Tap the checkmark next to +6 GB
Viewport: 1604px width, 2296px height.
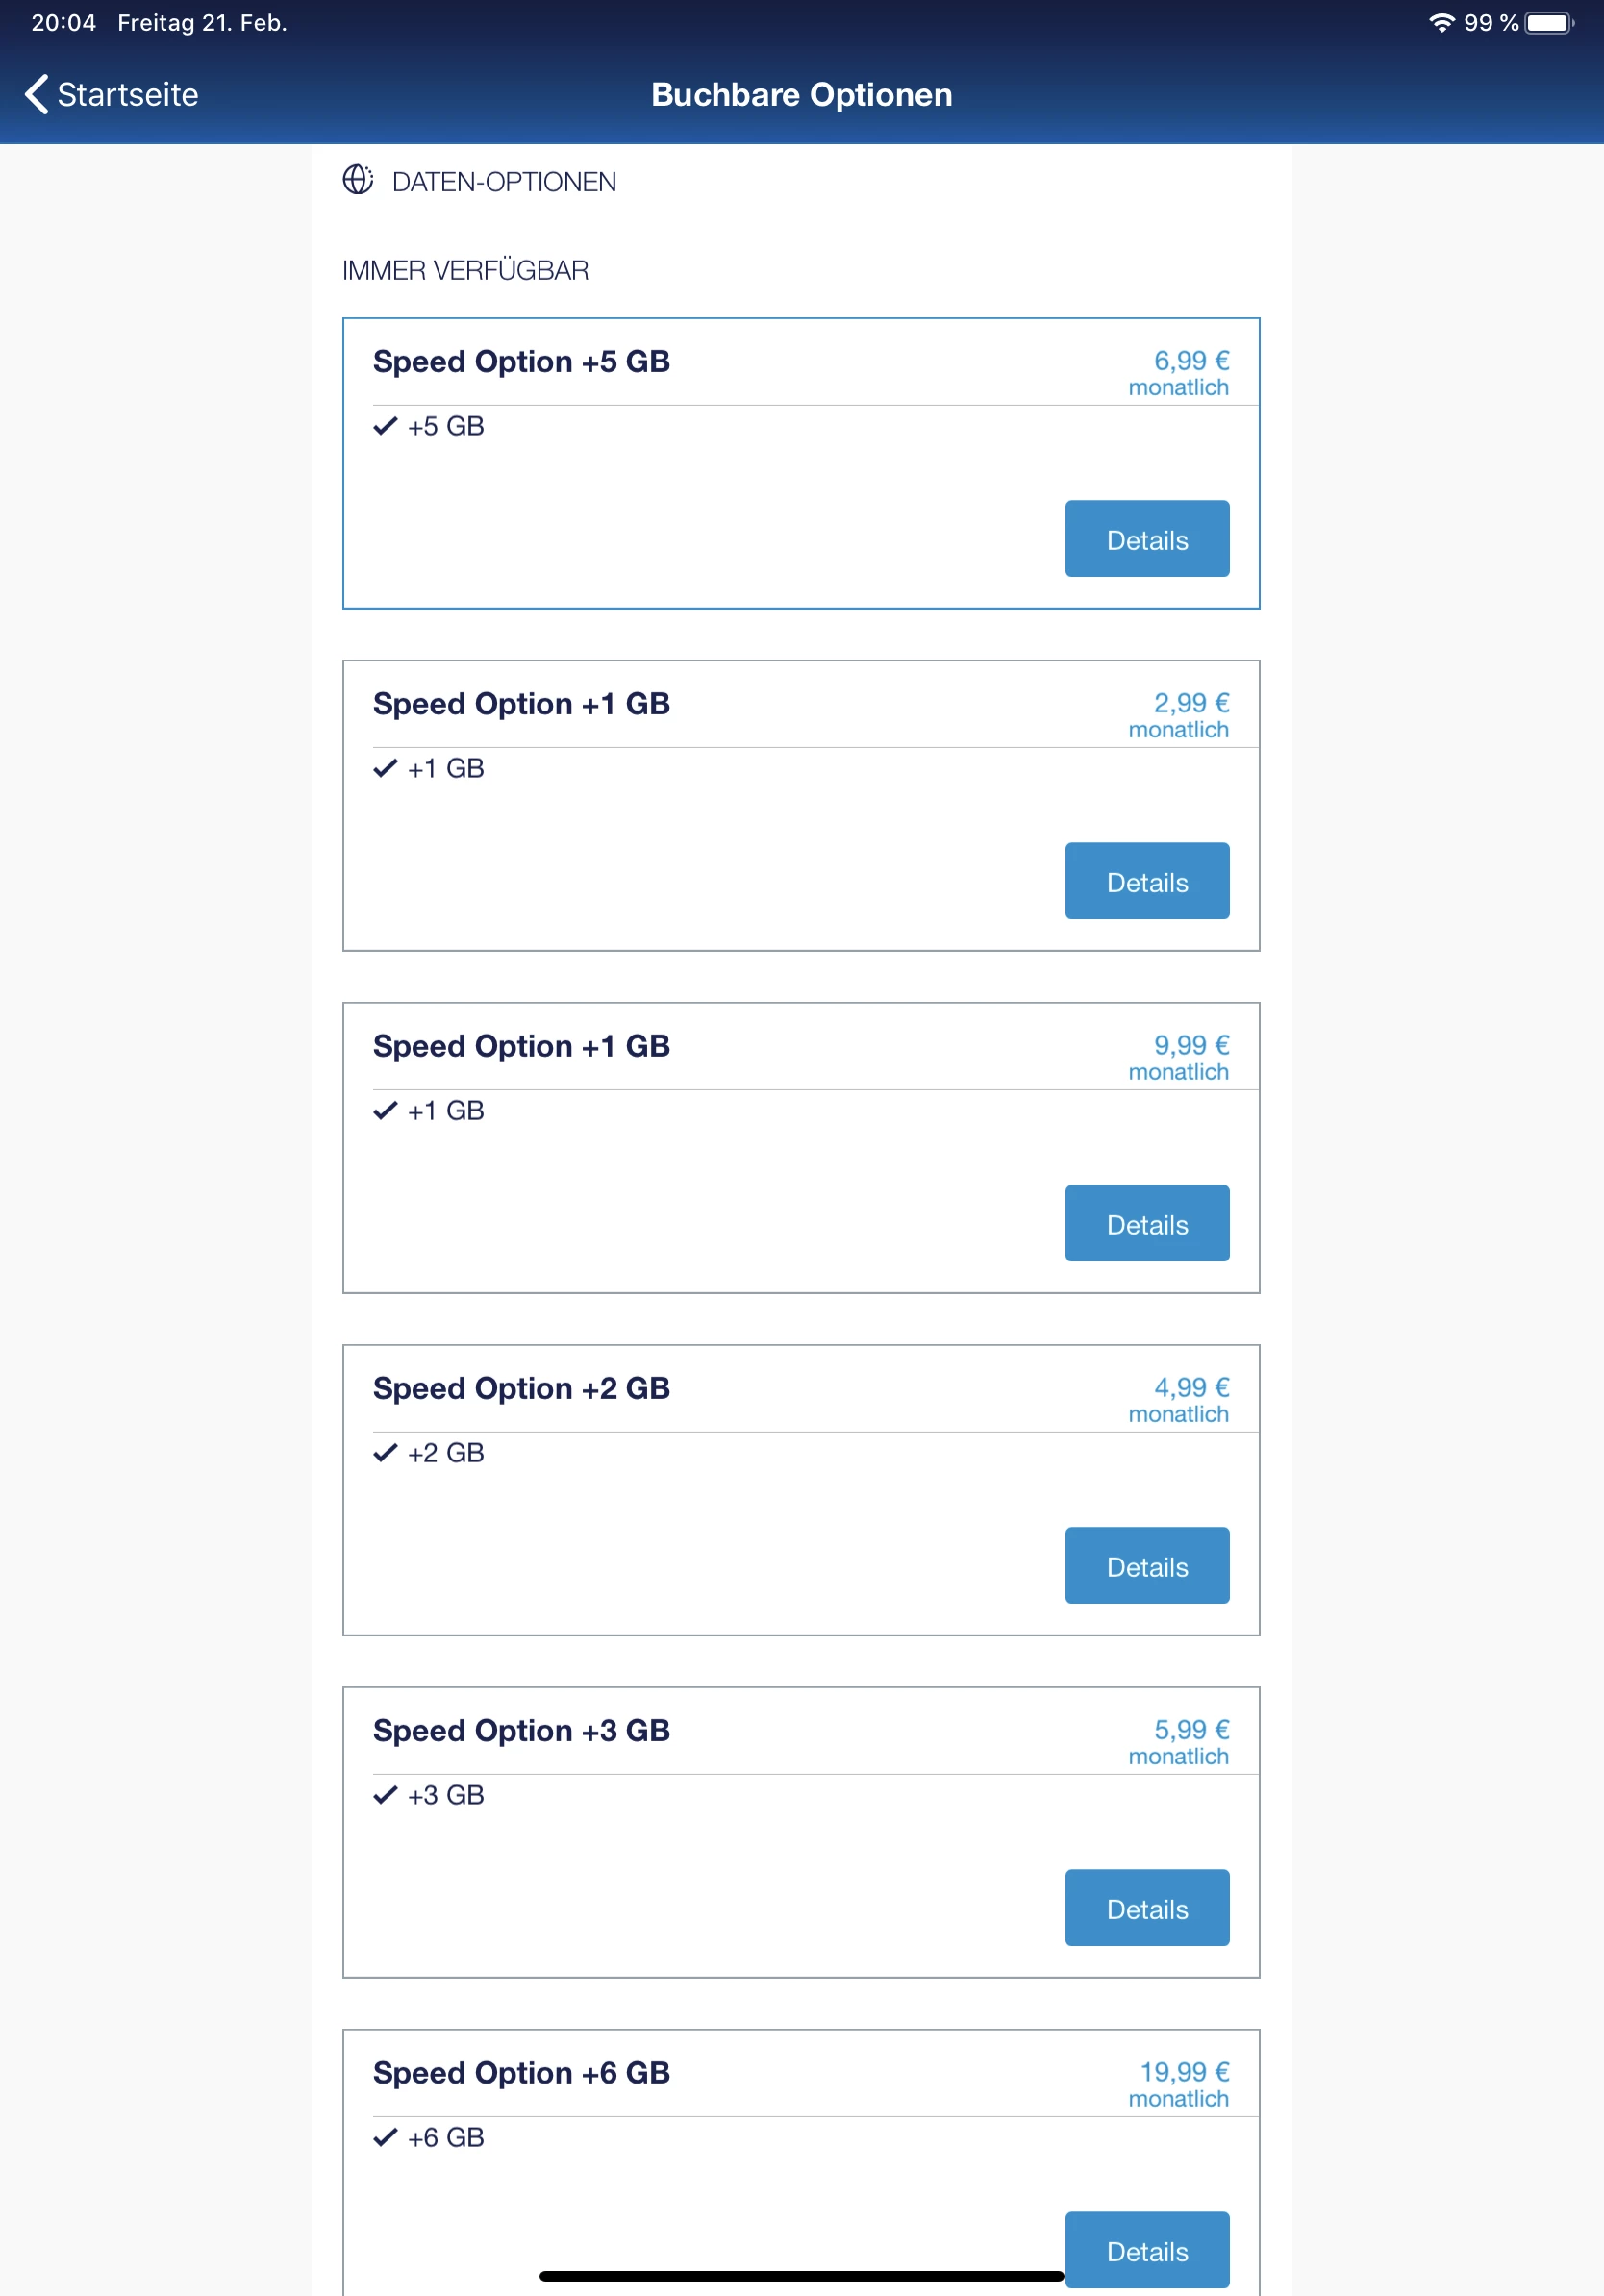(x=385, y=2137)
